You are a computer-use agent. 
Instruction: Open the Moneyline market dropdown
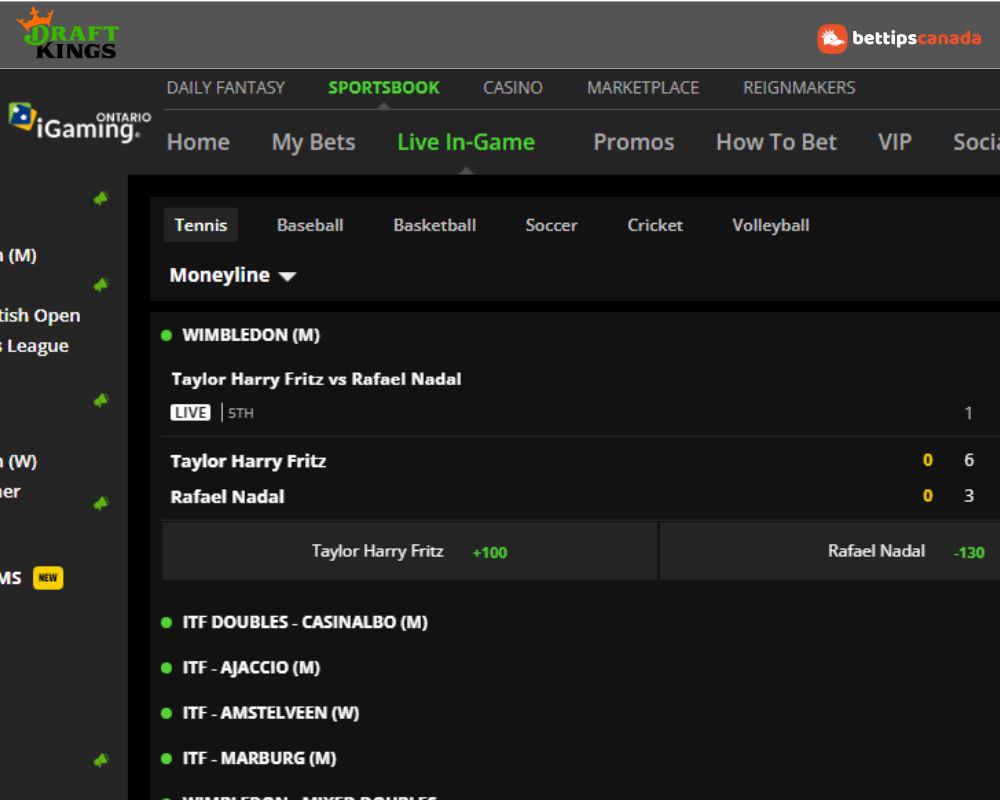coord(233,276)
